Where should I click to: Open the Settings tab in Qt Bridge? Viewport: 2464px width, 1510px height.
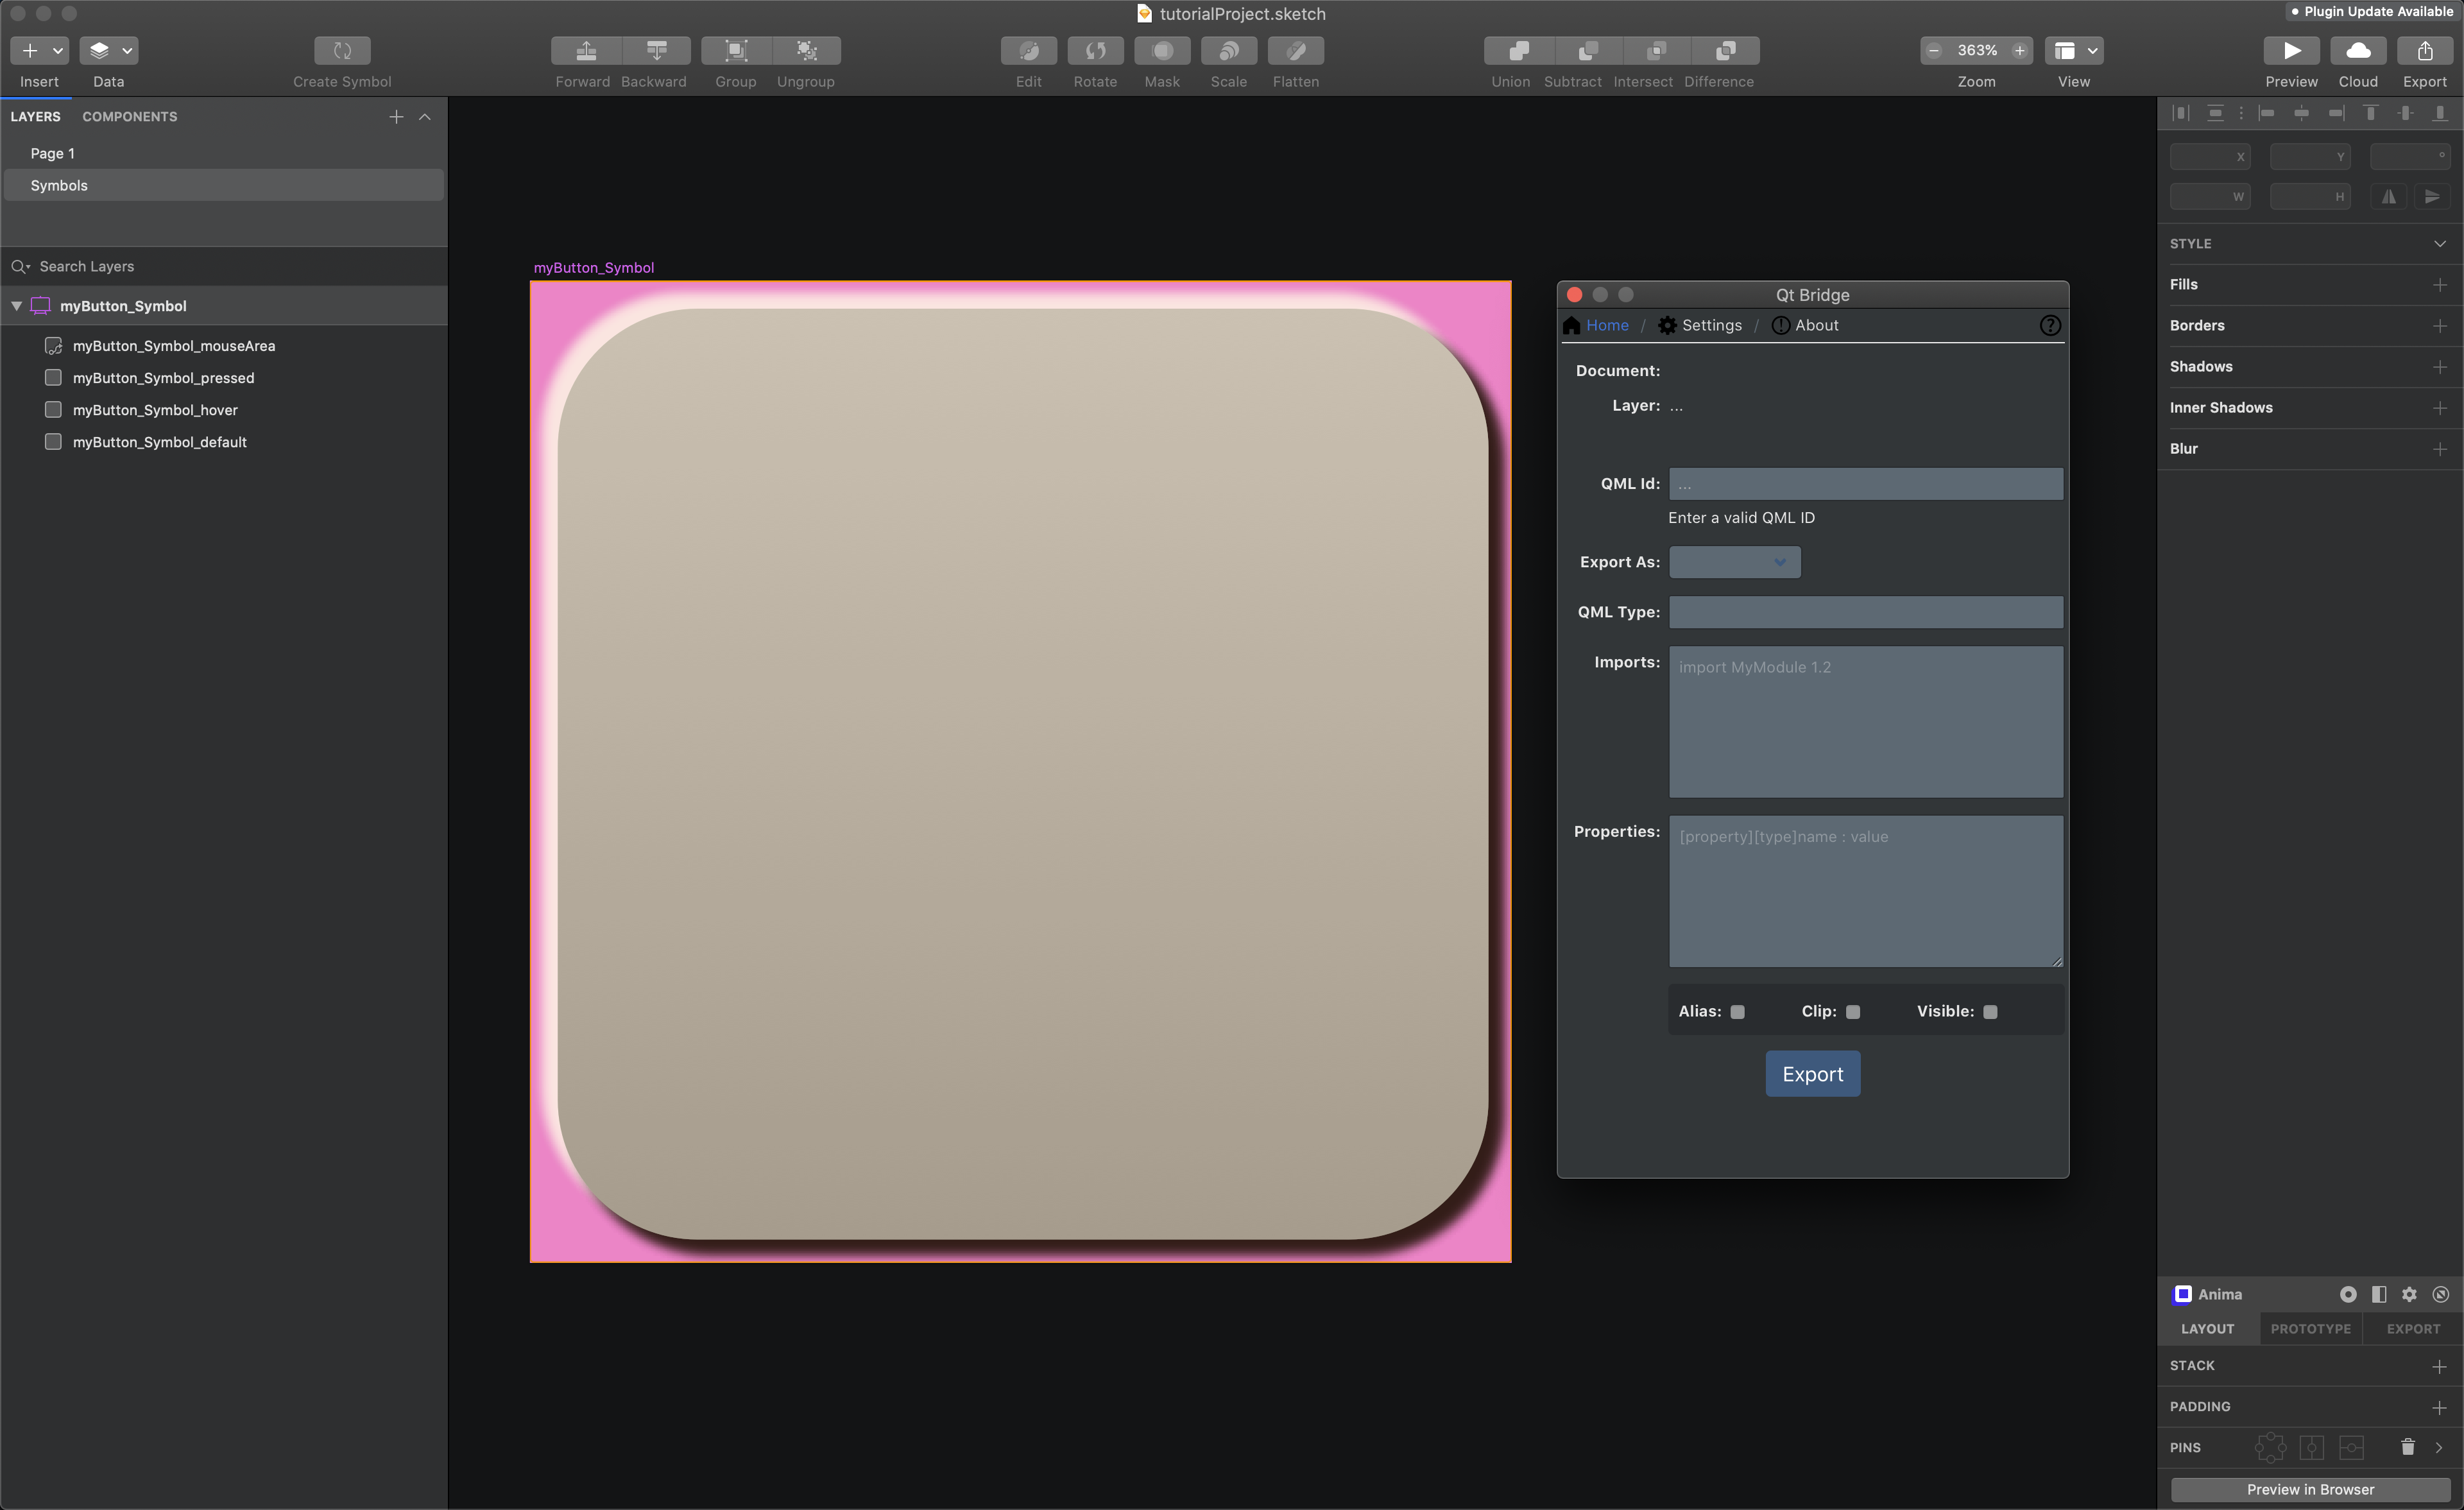click(1700, 325)
